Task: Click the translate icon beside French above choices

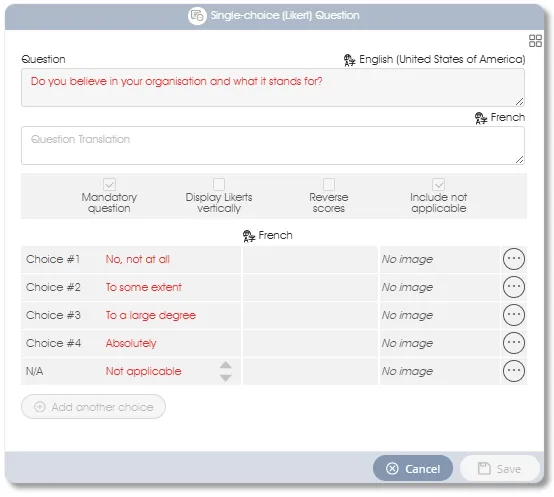Action: pyautogui.click(x=249, y=236)
